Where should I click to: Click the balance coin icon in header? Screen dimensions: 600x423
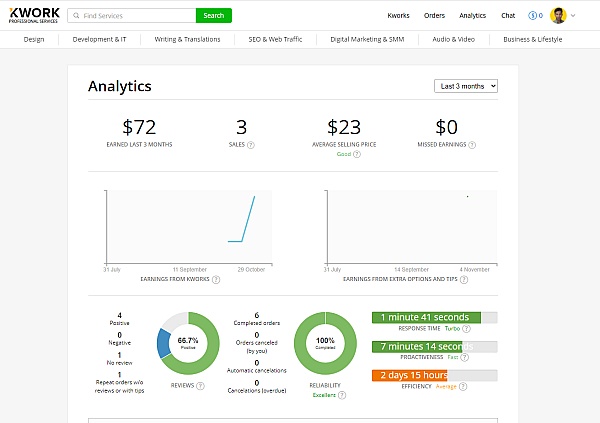[532, 16]
